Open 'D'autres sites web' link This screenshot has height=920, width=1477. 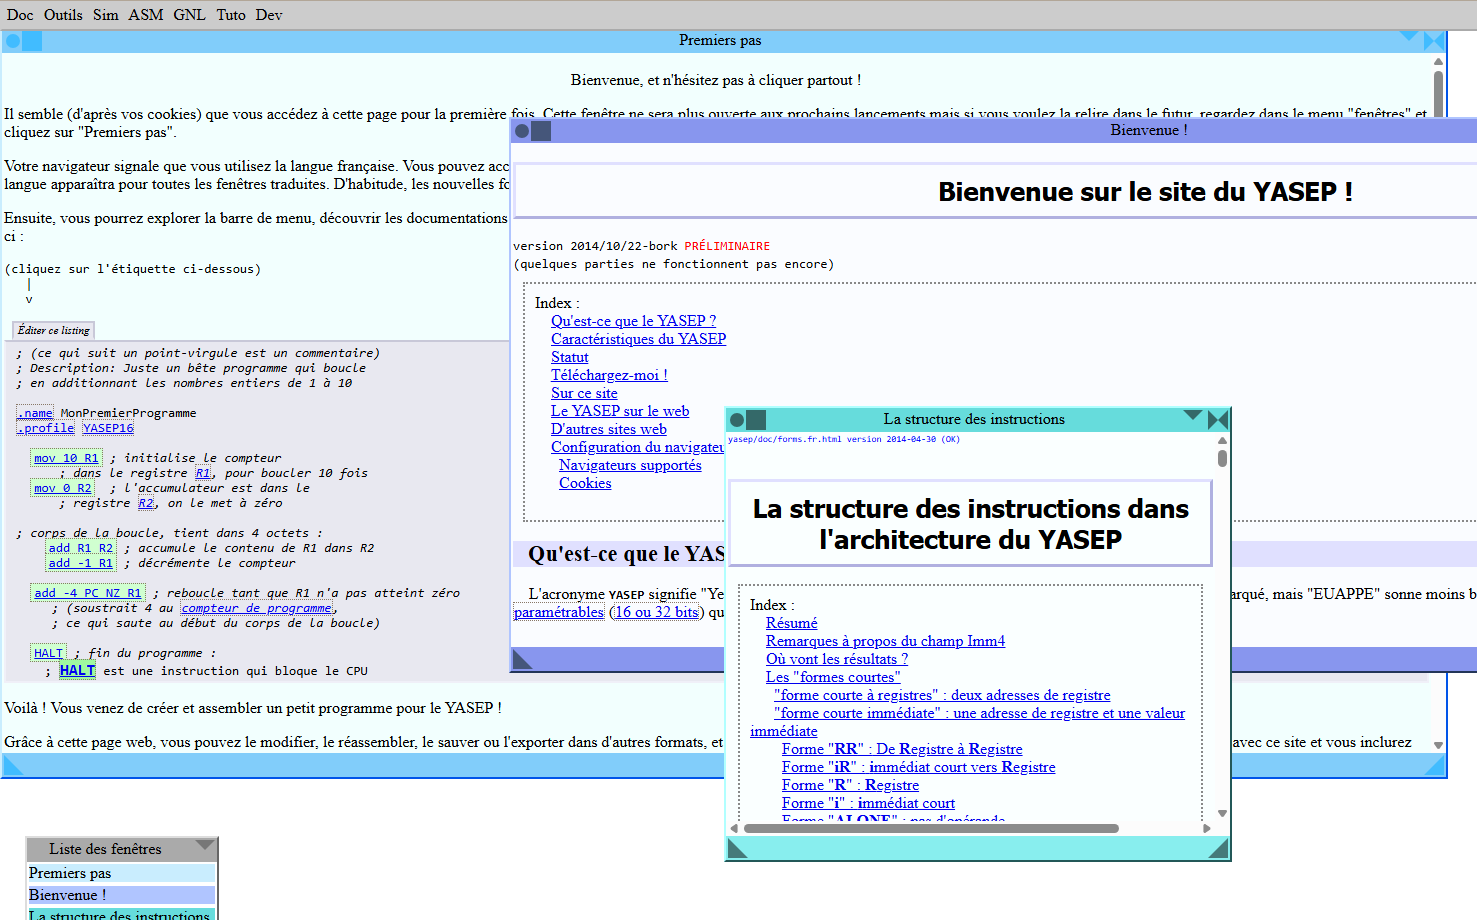609,429
